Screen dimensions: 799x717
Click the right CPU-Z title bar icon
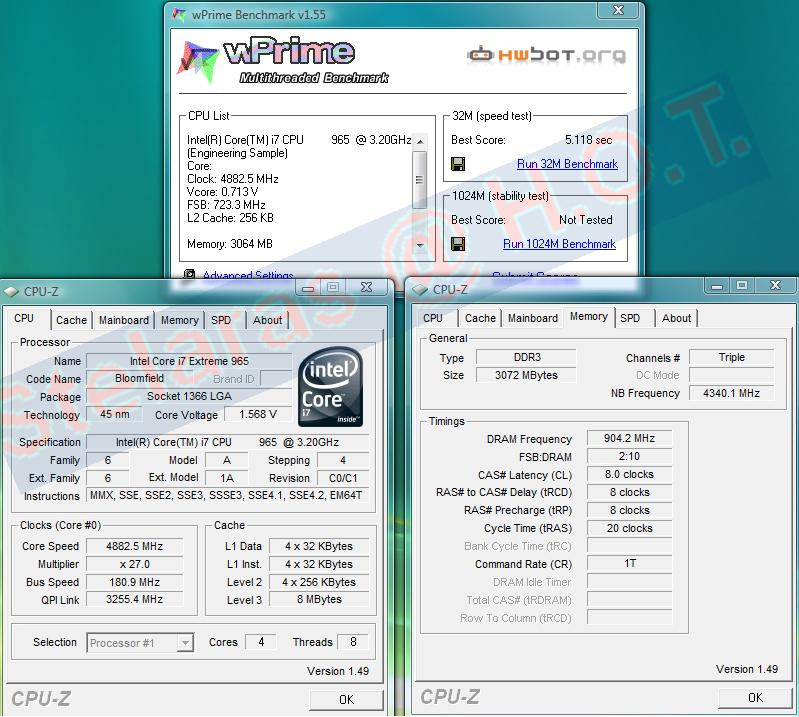(420, 290)
